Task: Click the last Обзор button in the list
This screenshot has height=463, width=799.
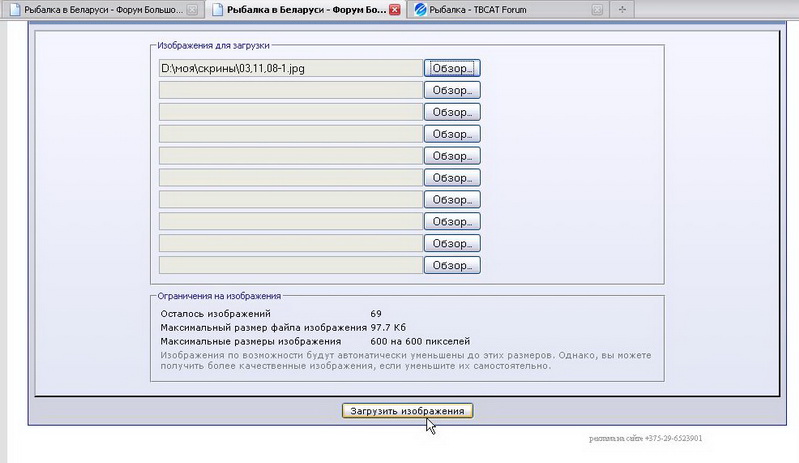Action: [452, 266]
